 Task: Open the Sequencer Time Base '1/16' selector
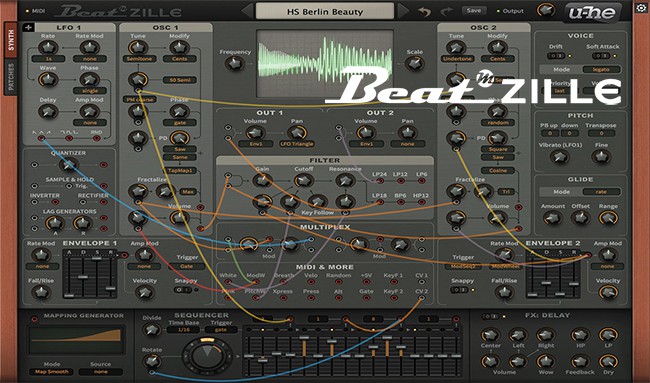click(x=183, y=330)
